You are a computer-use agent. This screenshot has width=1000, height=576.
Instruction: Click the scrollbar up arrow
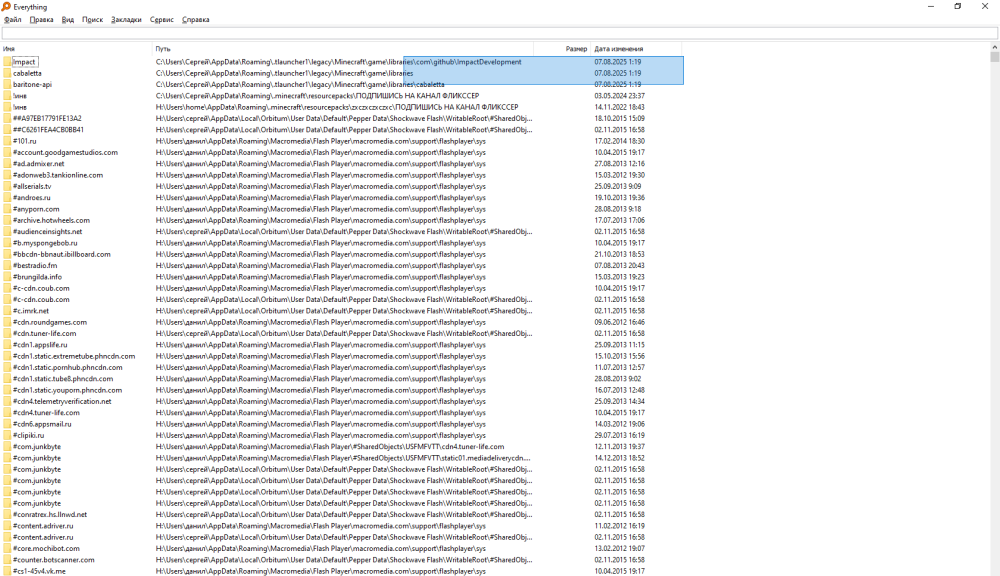click(x=994, y=47)
